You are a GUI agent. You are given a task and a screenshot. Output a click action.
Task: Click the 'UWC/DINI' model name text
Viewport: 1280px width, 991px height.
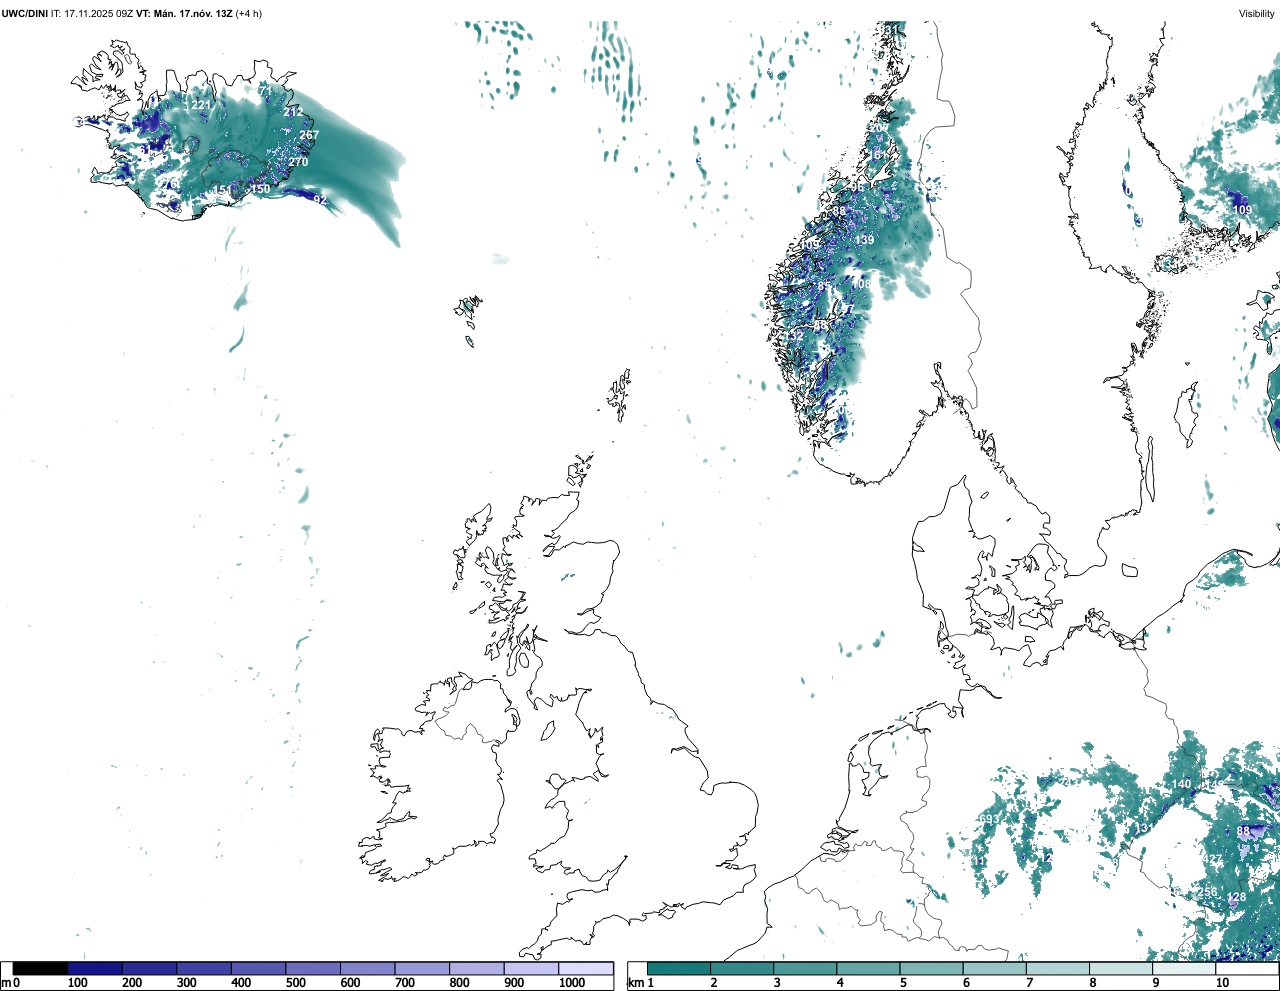(x=25, y=14)
